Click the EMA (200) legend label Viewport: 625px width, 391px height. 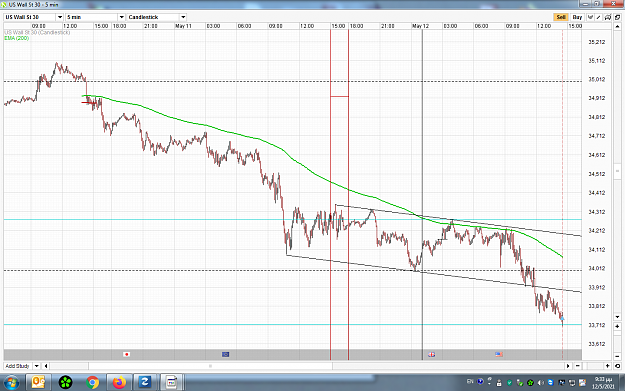17,38
